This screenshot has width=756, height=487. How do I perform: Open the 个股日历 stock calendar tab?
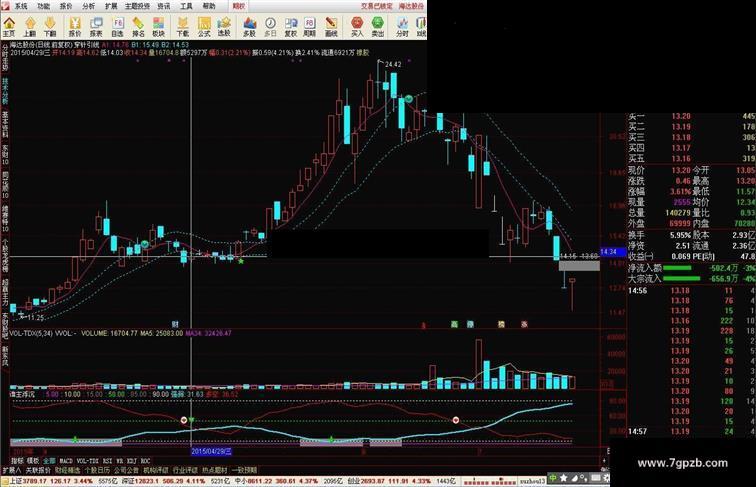pyautogui.click(x=97, y=470)
